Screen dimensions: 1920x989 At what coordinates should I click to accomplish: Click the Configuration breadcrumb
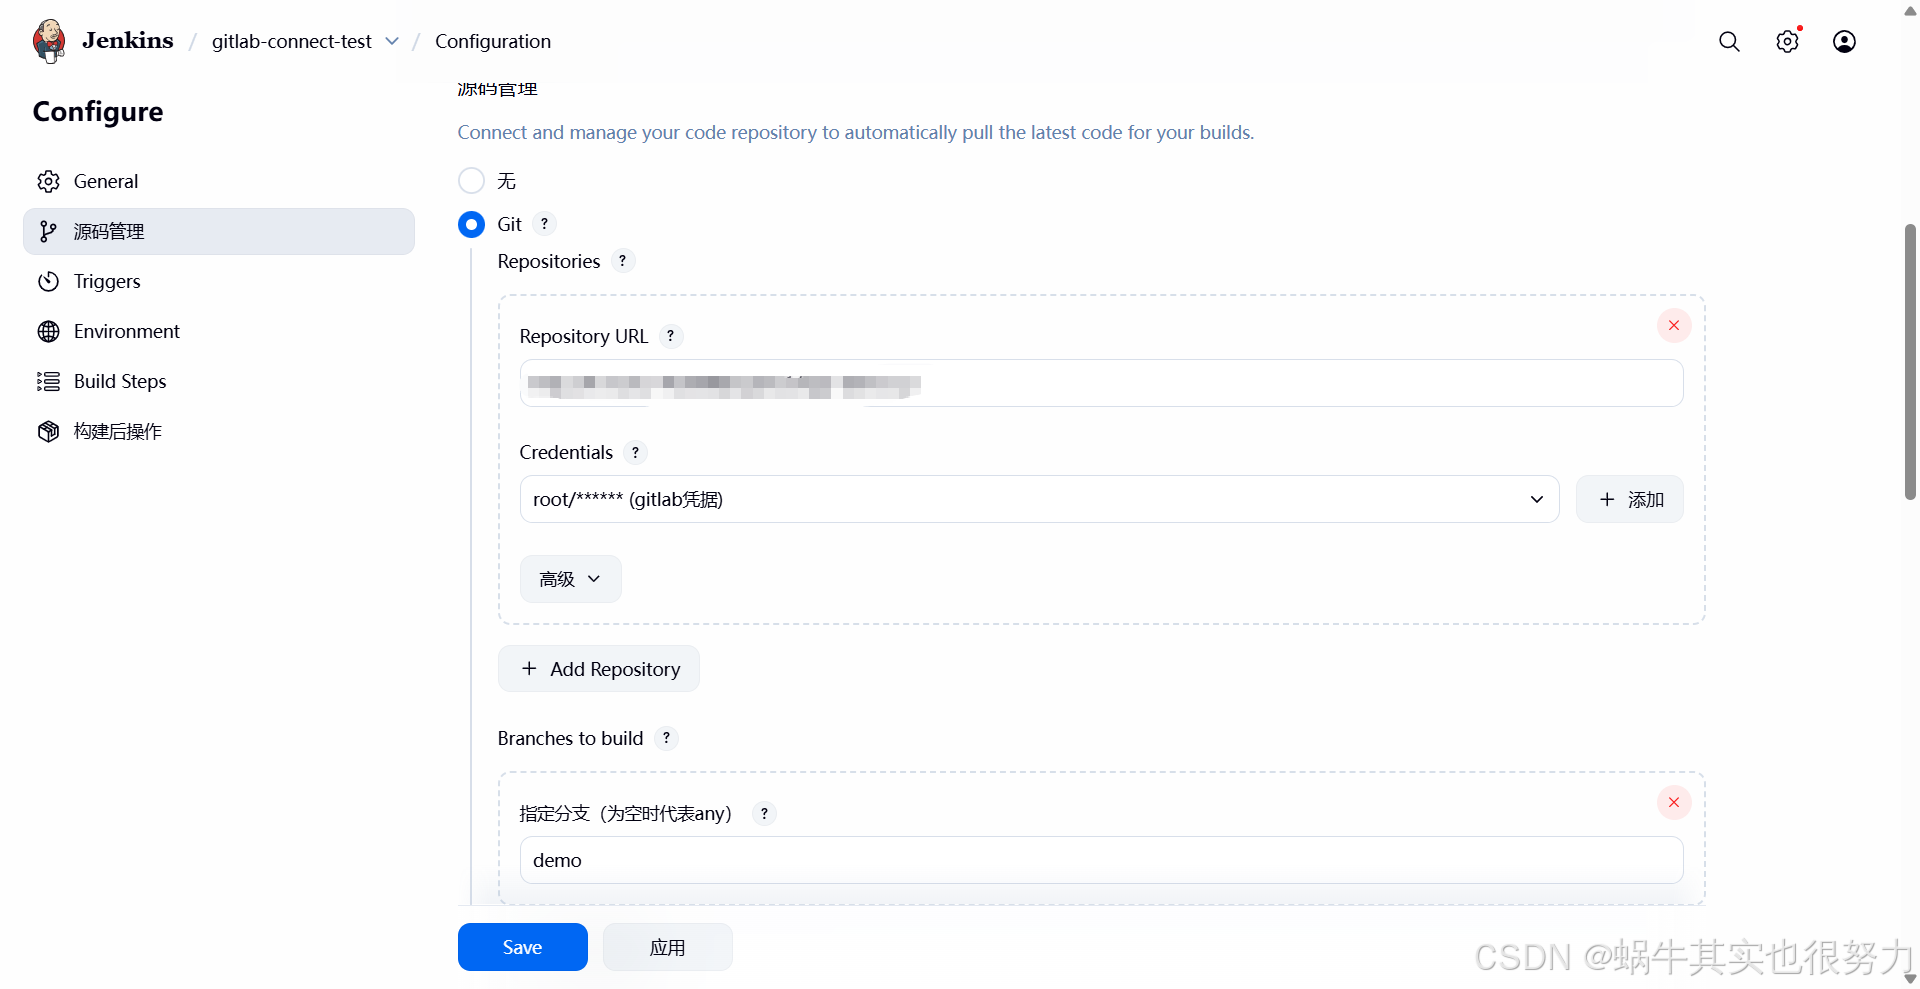coord(493,41)
